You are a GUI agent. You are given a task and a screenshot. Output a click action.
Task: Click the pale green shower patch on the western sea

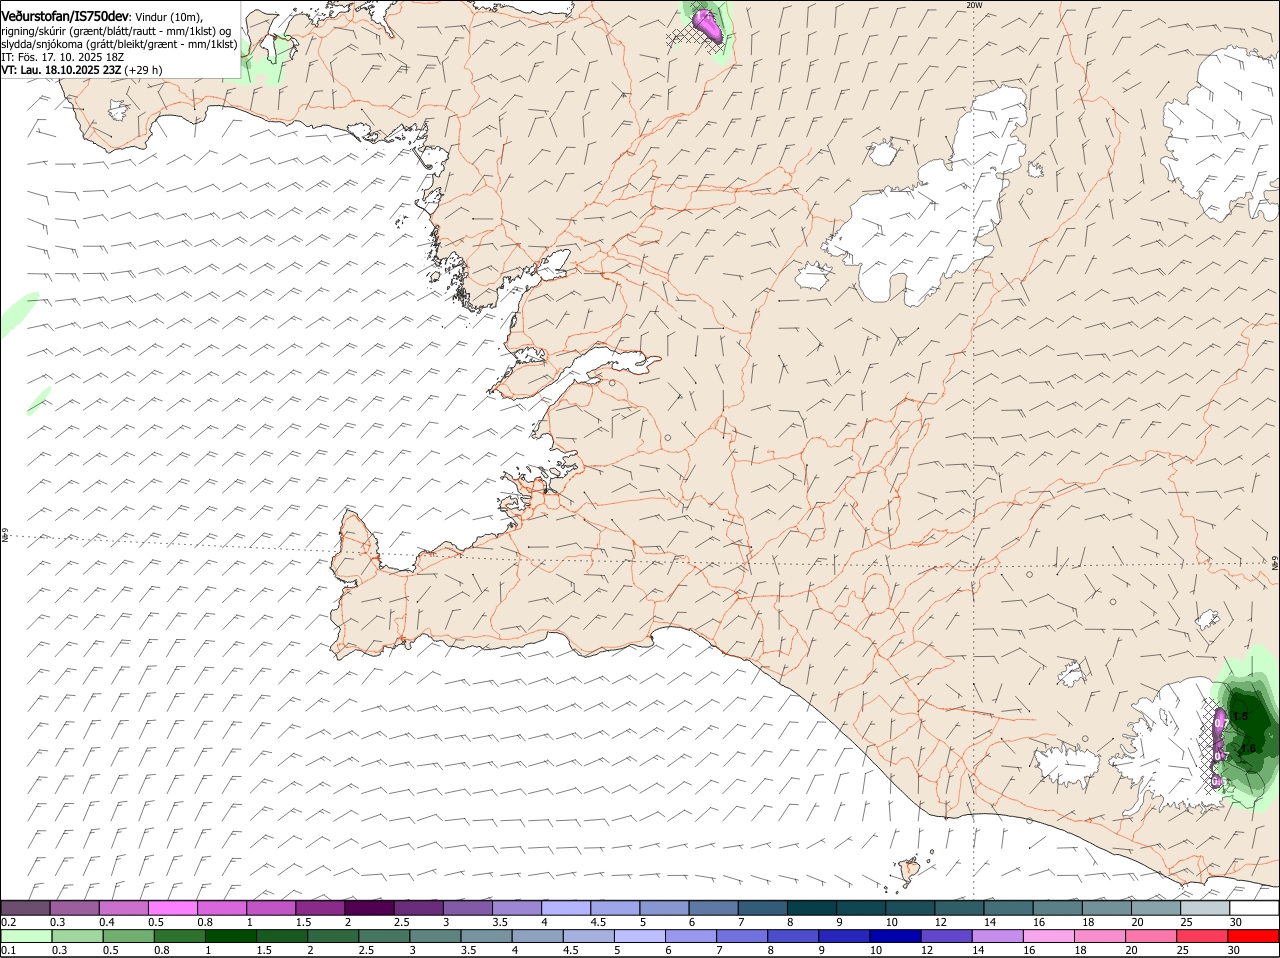click(x=17, y=313)
